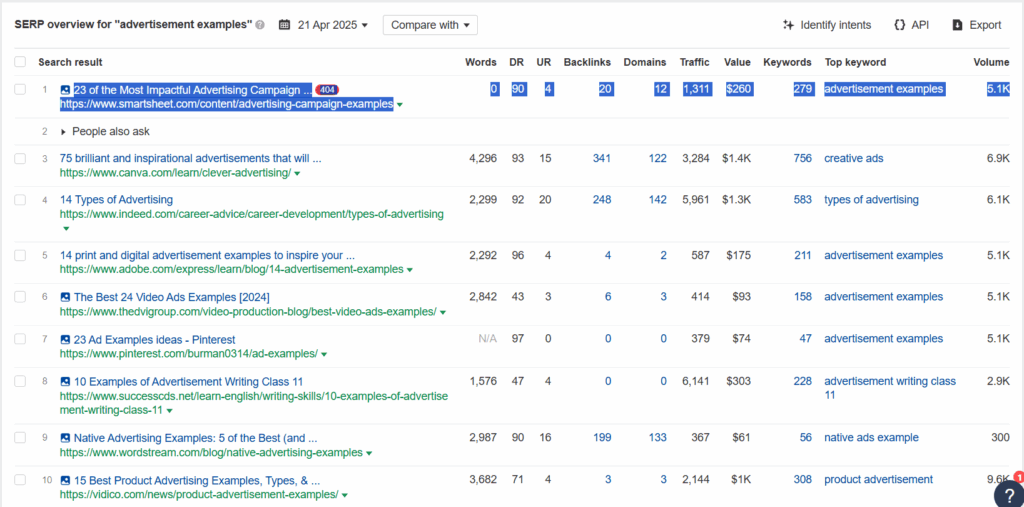Open the URL dropdown arrow for vidico.com

[x=345, y=495]
